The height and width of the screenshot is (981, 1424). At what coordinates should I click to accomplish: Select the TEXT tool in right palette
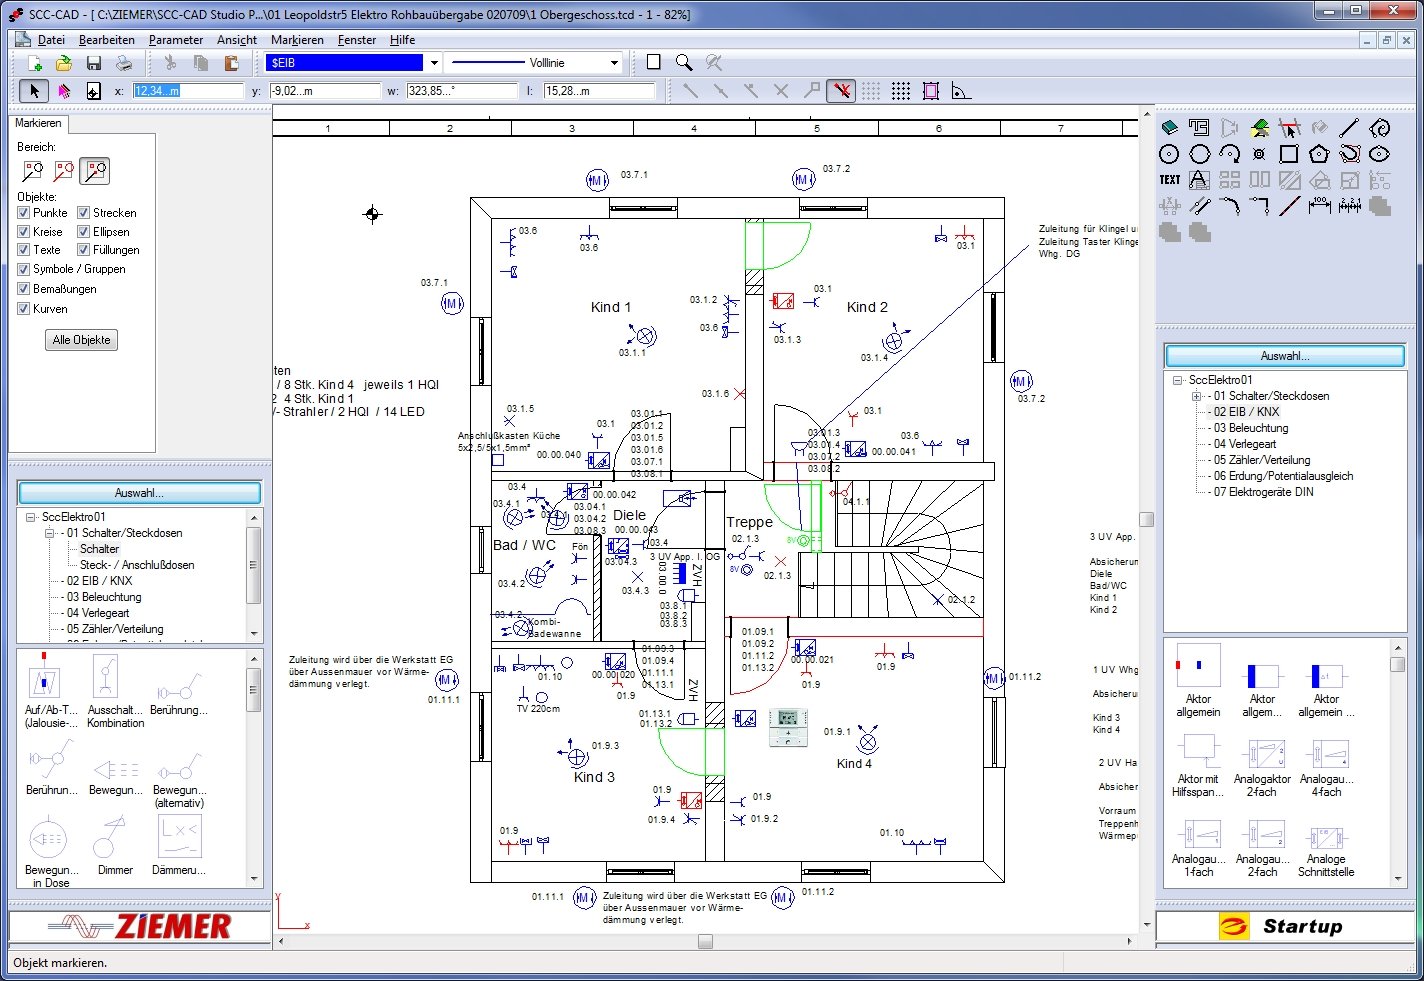click(1169, 180)
